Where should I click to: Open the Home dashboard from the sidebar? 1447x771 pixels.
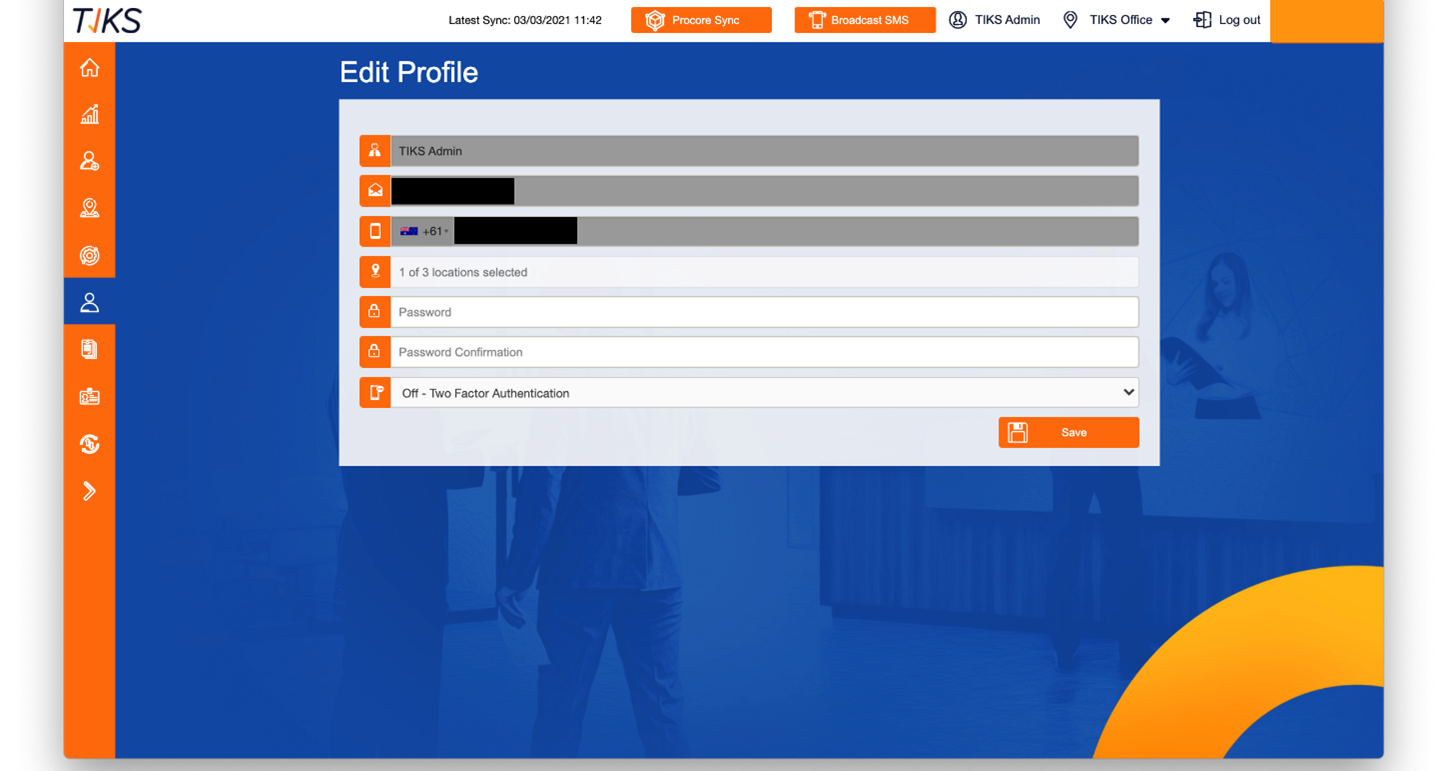pyautogui.click(x=90, y=67)
